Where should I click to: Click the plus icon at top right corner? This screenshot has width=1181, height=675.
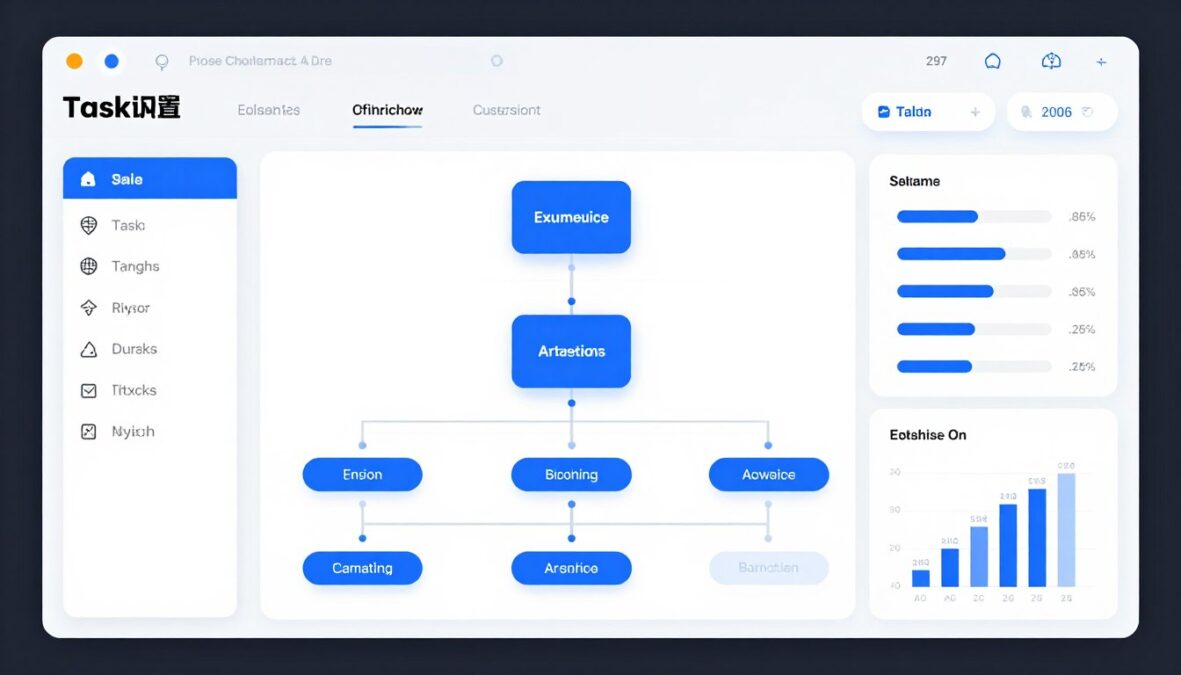(1101, 61)
